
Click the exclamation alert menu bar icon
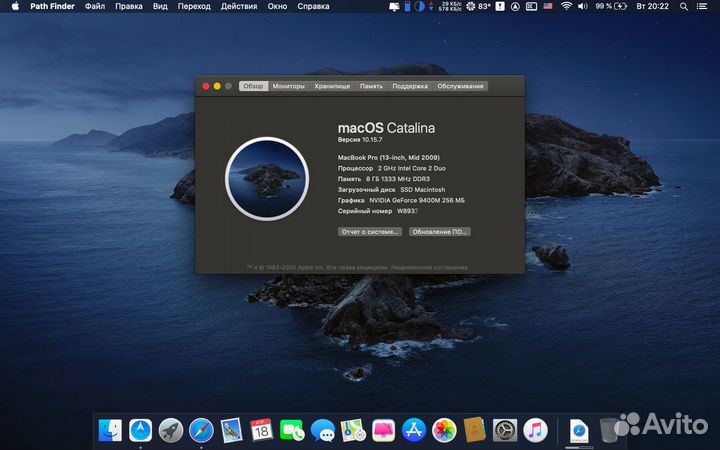pyautogui.click(x=500, y=6)
